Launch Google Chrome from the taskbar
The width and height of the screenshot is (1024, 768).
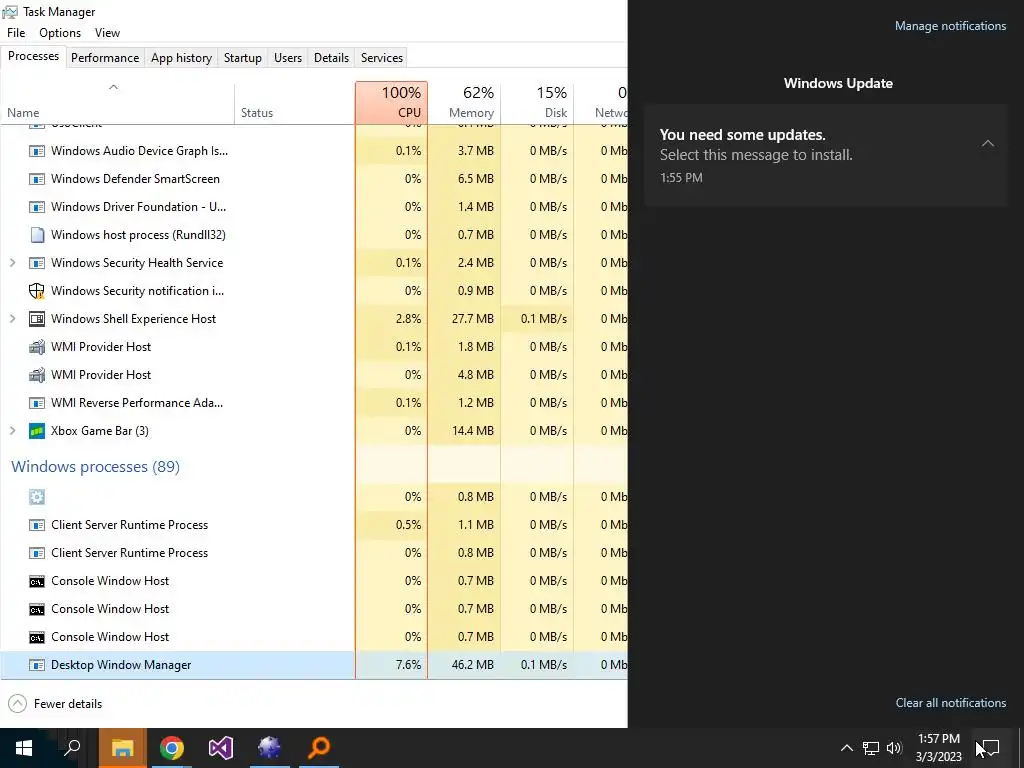click(172, 748)
